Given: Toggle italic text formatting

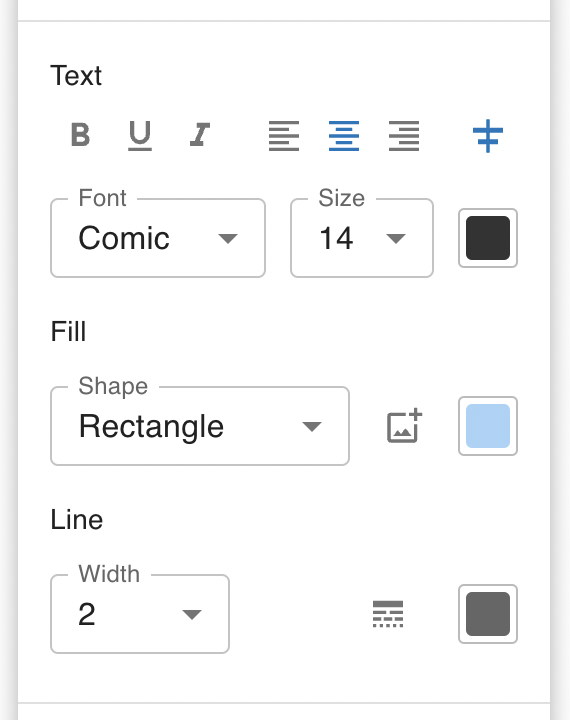Looking at the screenshot, I should [200, 135].
